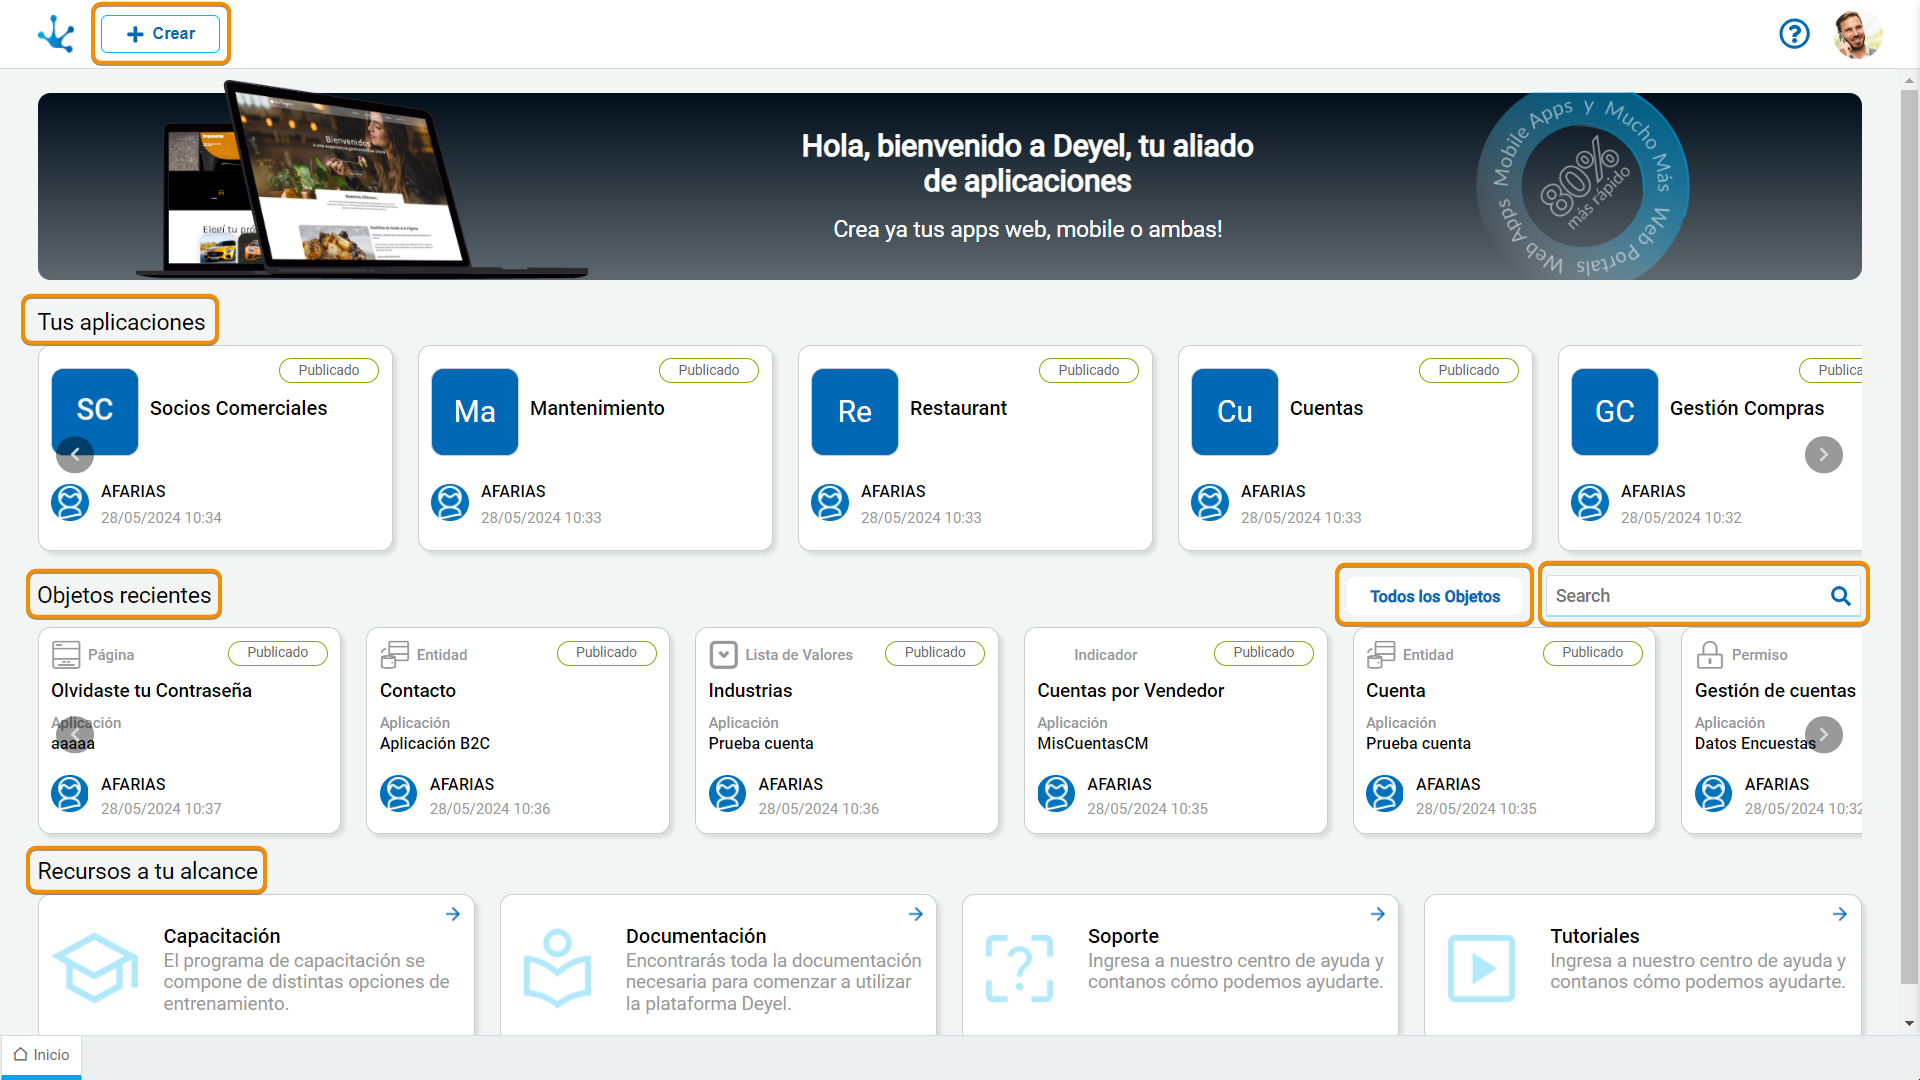The width and height of the screenshot is (1920, 1080).
Task: Click the Tutoriales play icon
Action: click(x=1482, y=968)
